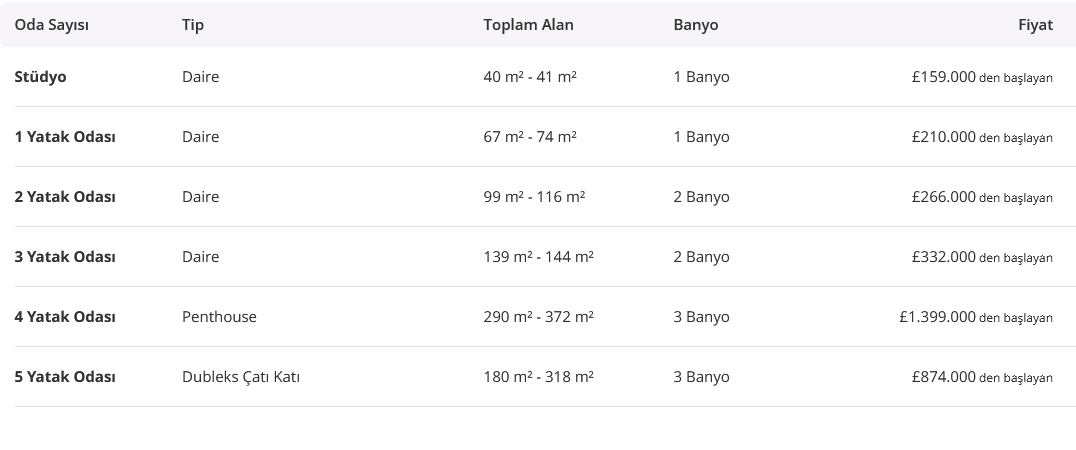
Task: Select the 1 Yatak Odası row
Action: 65,137
